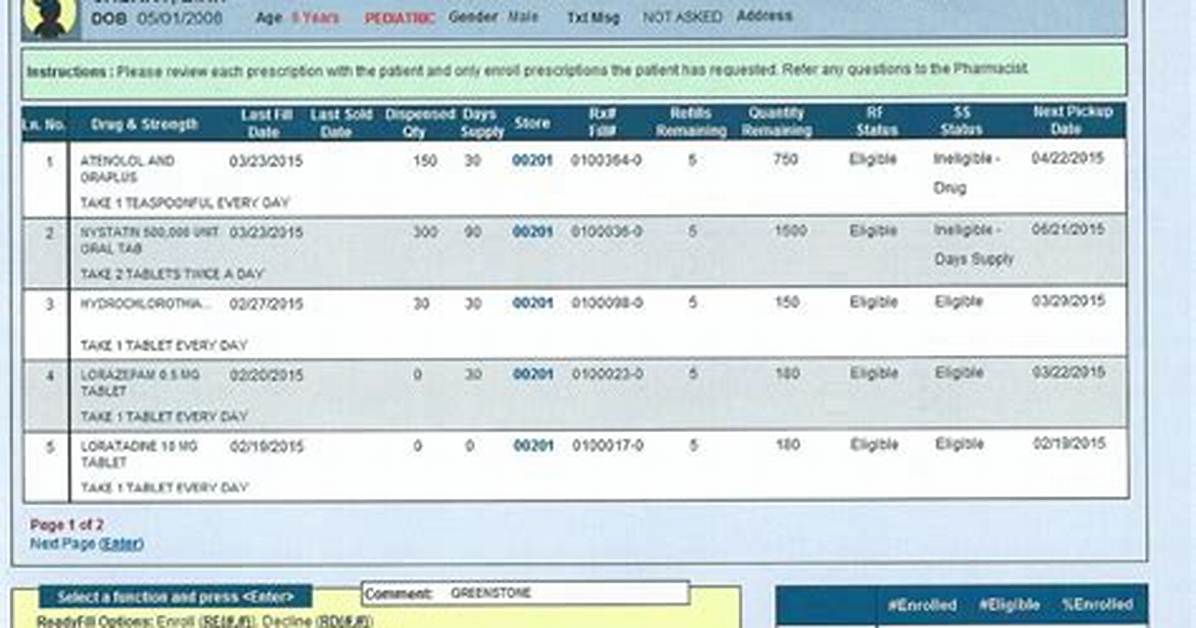
Task: Click the Store column header
Action: click(532, 123)
